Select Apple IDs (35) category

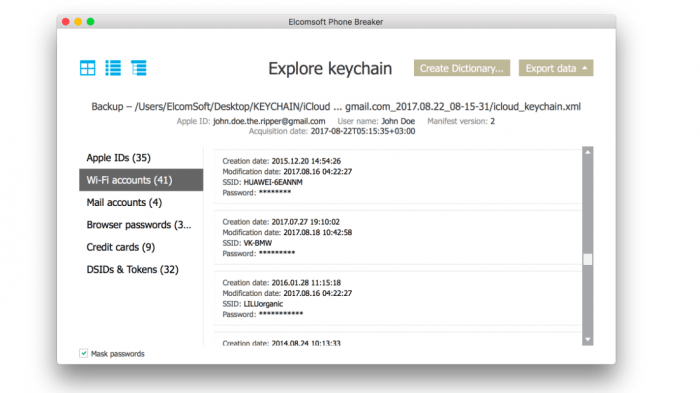[x=141, y=158]
